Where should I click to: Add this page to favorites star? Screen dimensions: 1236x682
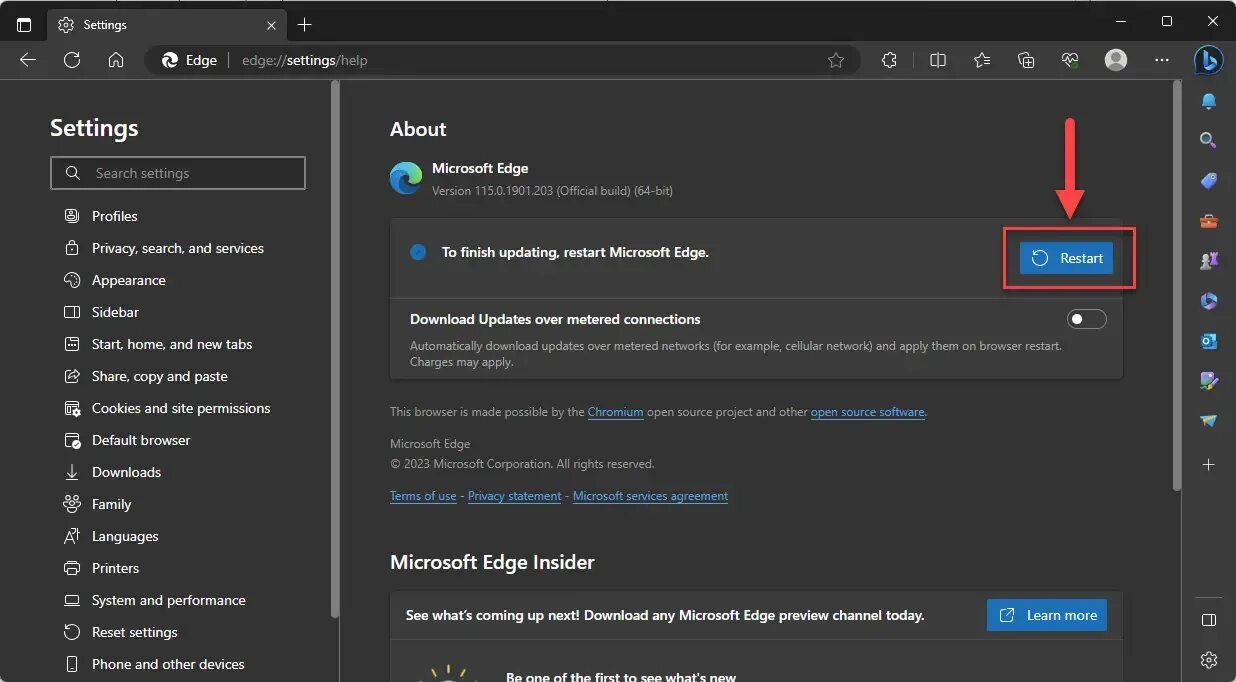(x=836, y=60)
